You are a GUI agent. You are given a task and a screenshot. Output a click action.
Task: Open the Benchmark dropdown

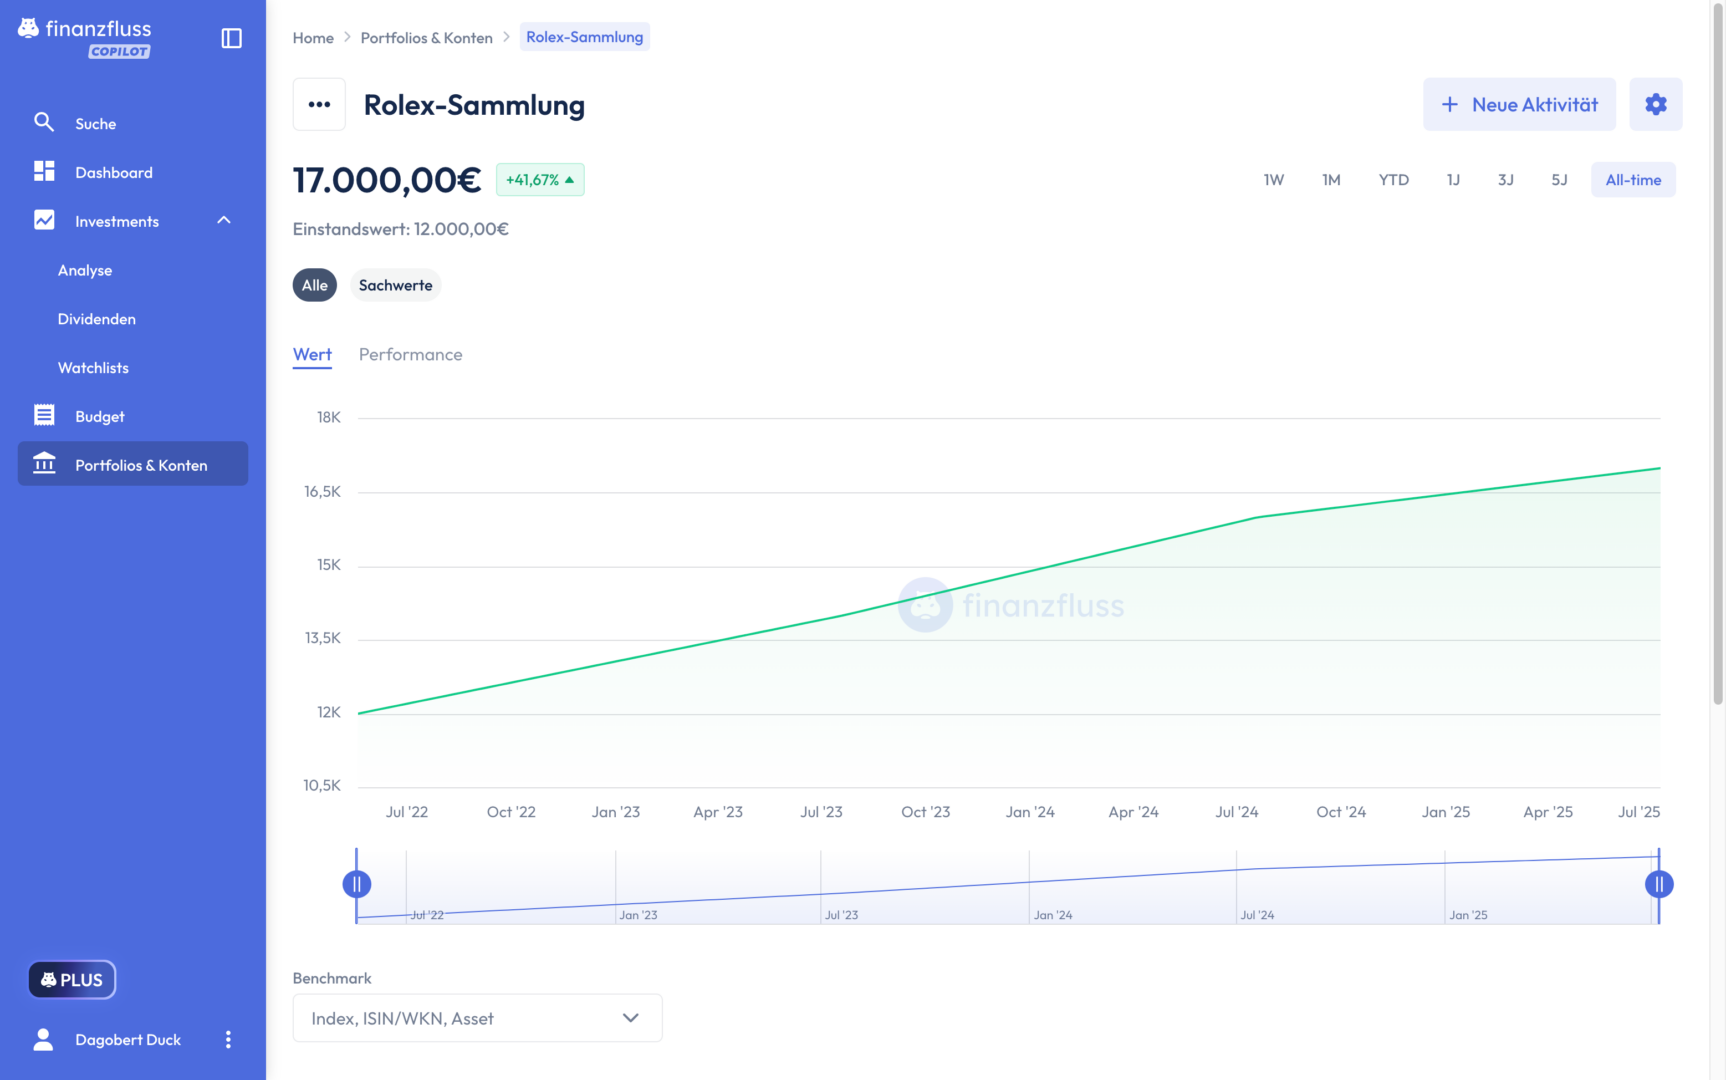pos(477,1018)
